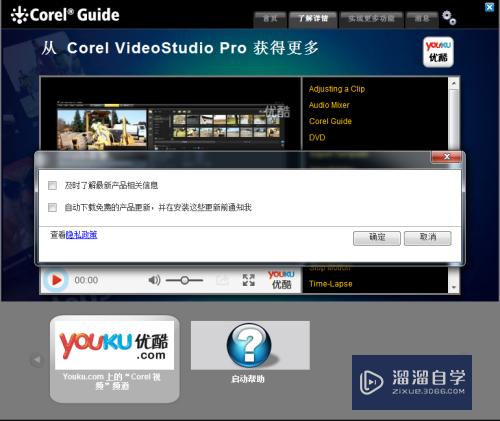Open the gear settings icon in header
Image resolution: width=500 pixels, height=421 pixels.
(449, 18)
